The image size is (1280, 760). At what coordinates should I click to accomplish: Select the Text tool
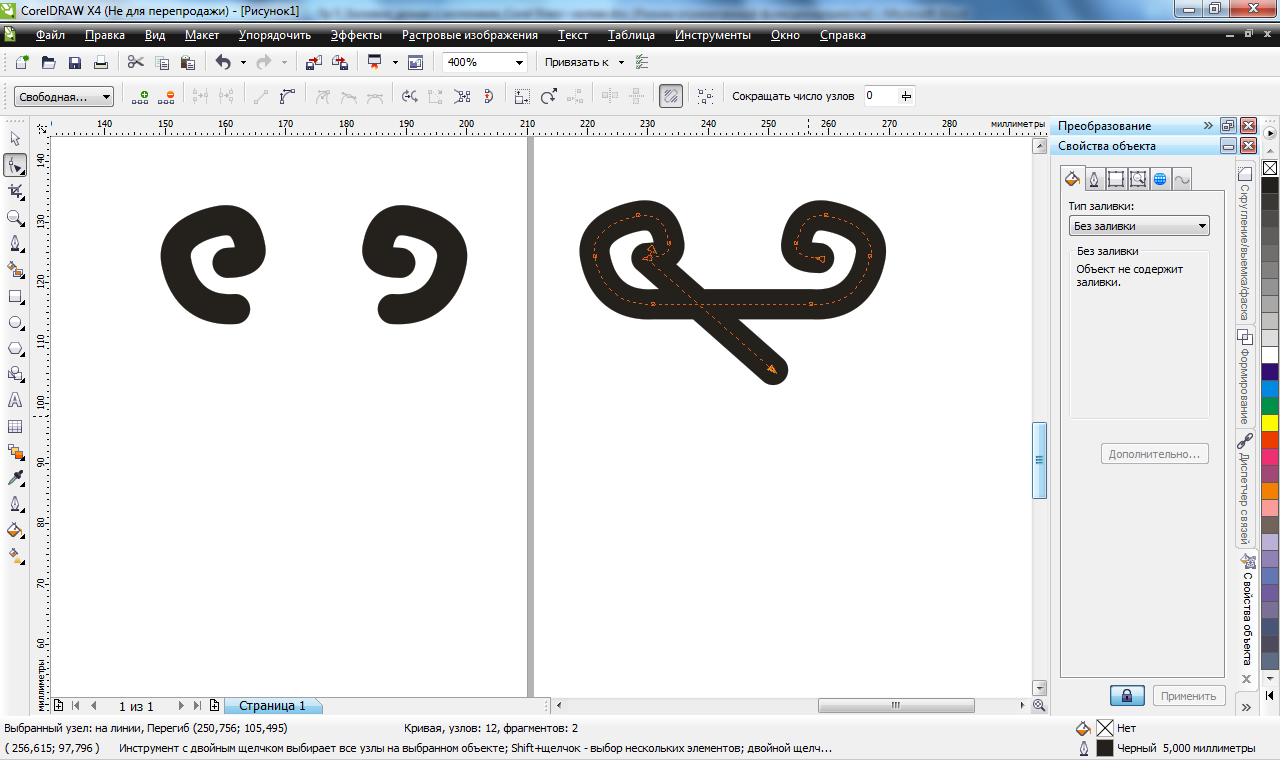[15, 400]
